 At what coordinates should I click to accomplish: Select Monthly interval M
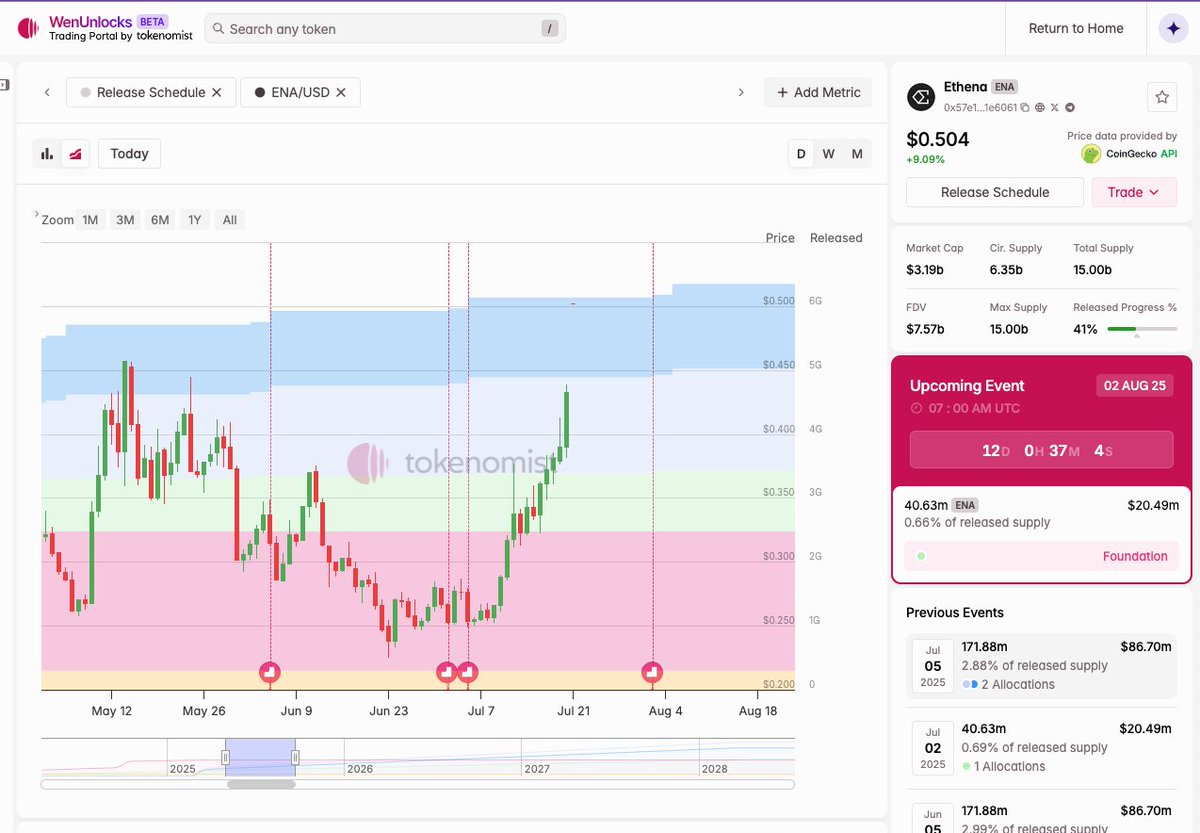click(857, 154)
